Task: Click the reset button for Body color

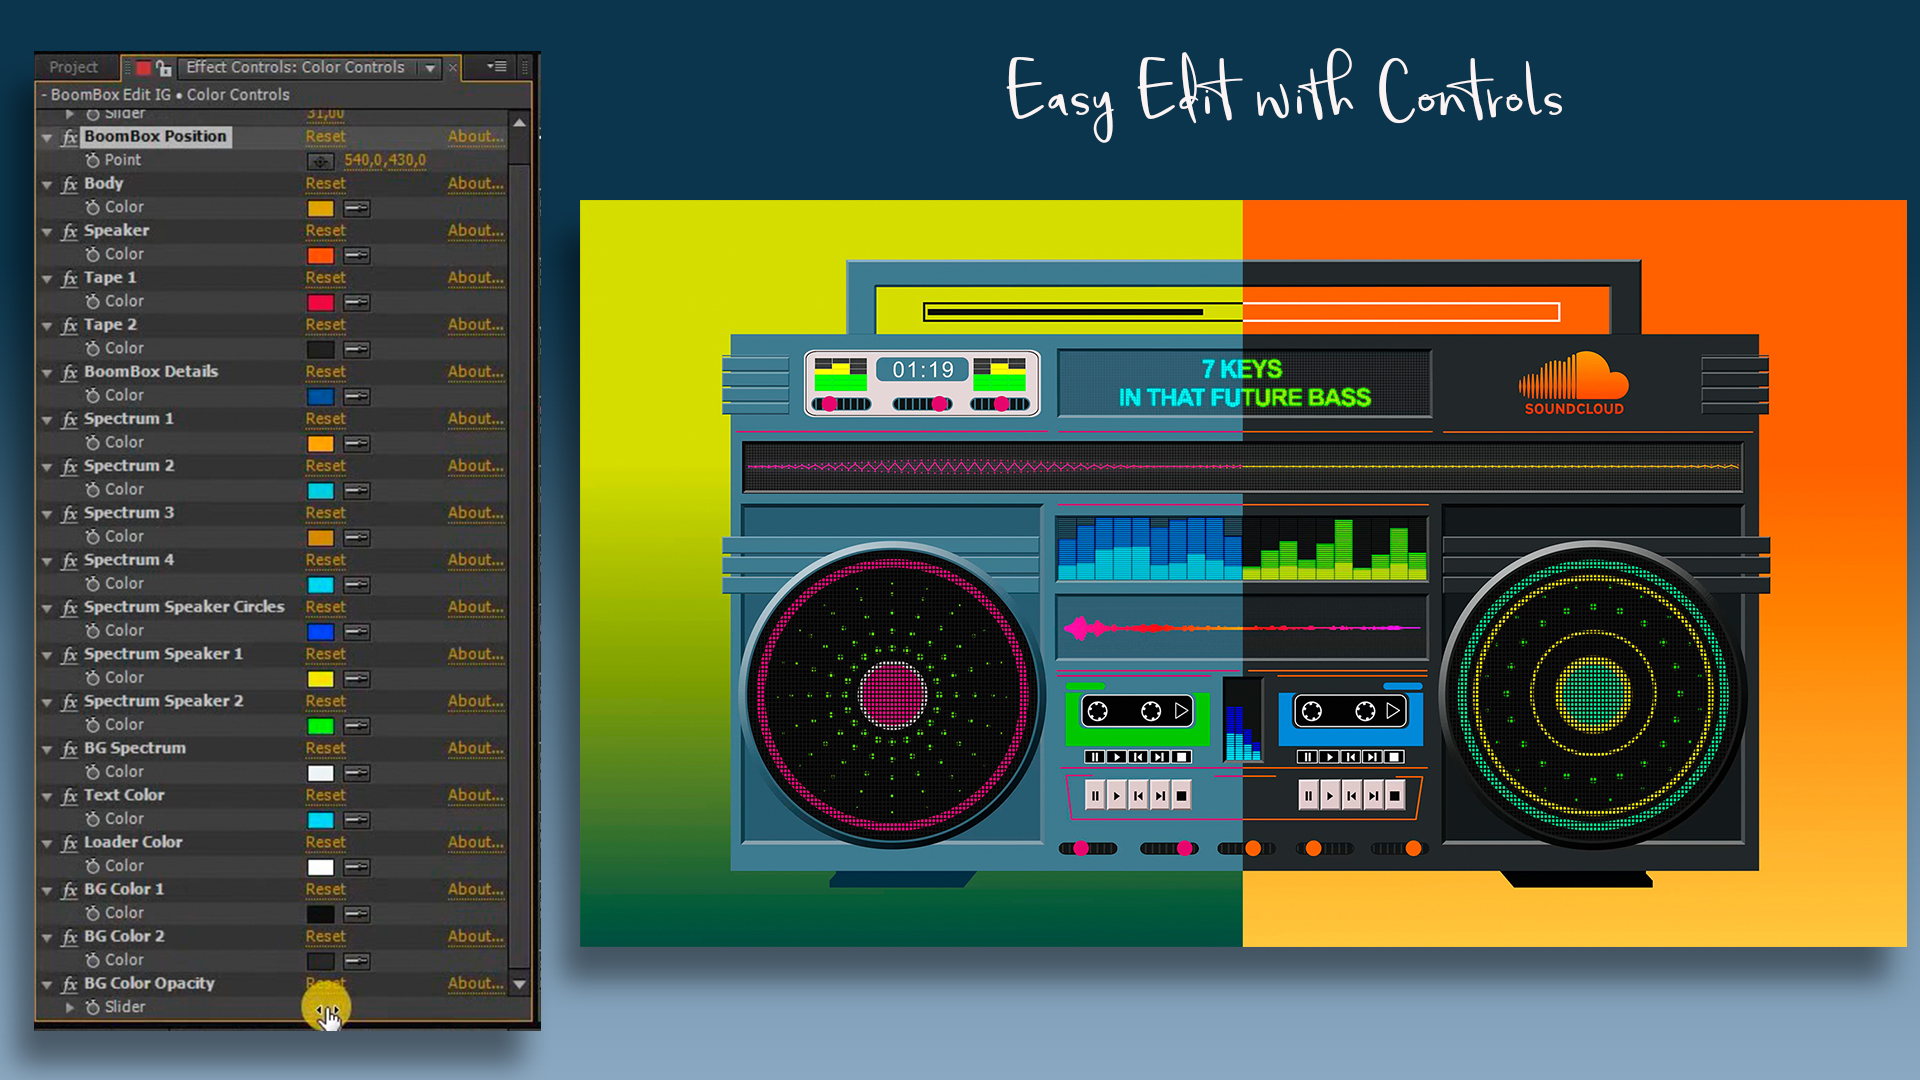Action: (324, 182)
